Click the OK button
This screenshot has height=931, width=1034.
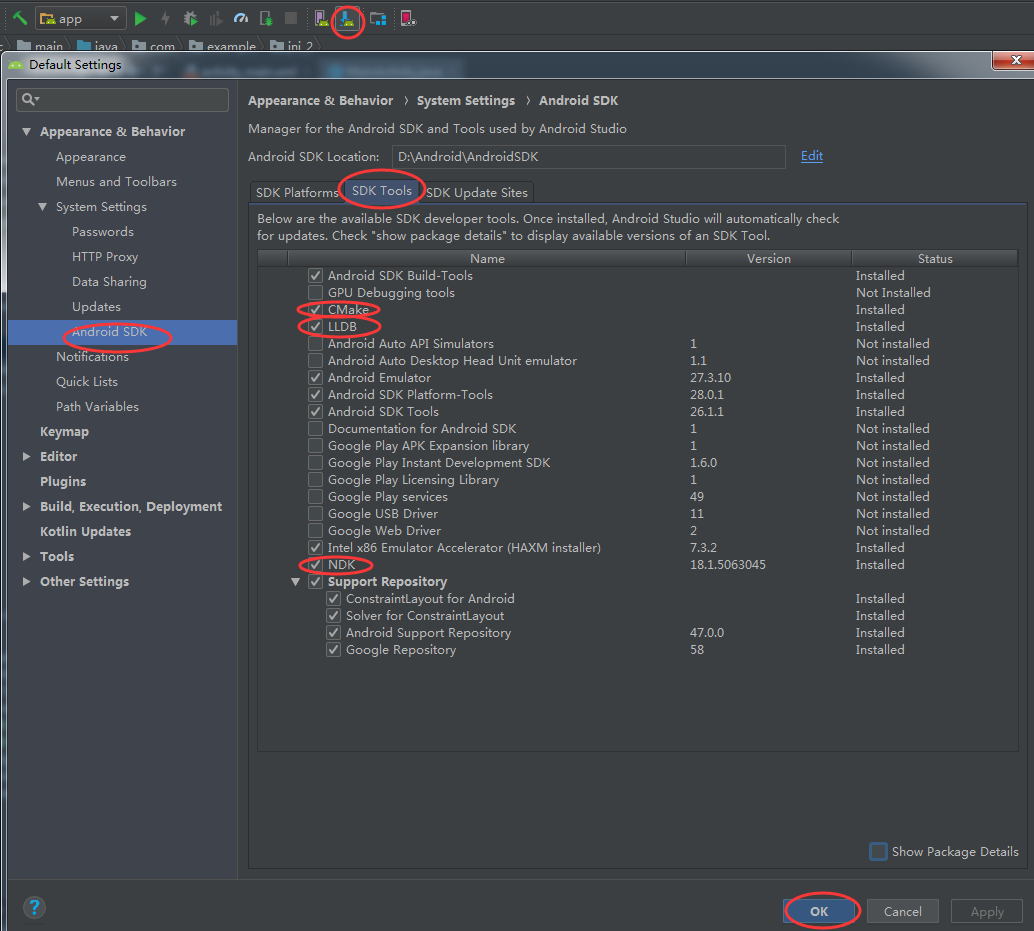819,911
